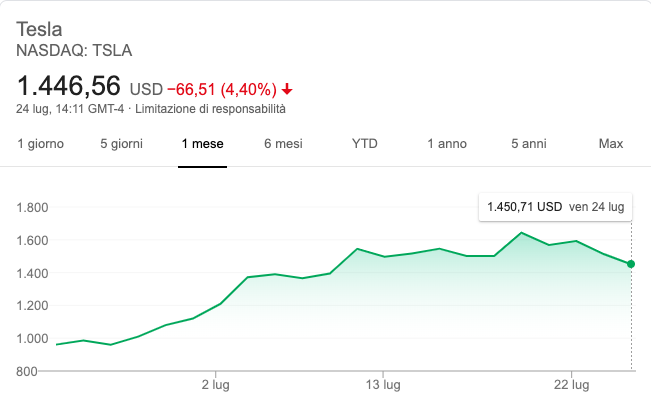This screenshot has width=651, height=404.
Task: Click the 1.800 y-axis price label
Action: coord(34,208)
